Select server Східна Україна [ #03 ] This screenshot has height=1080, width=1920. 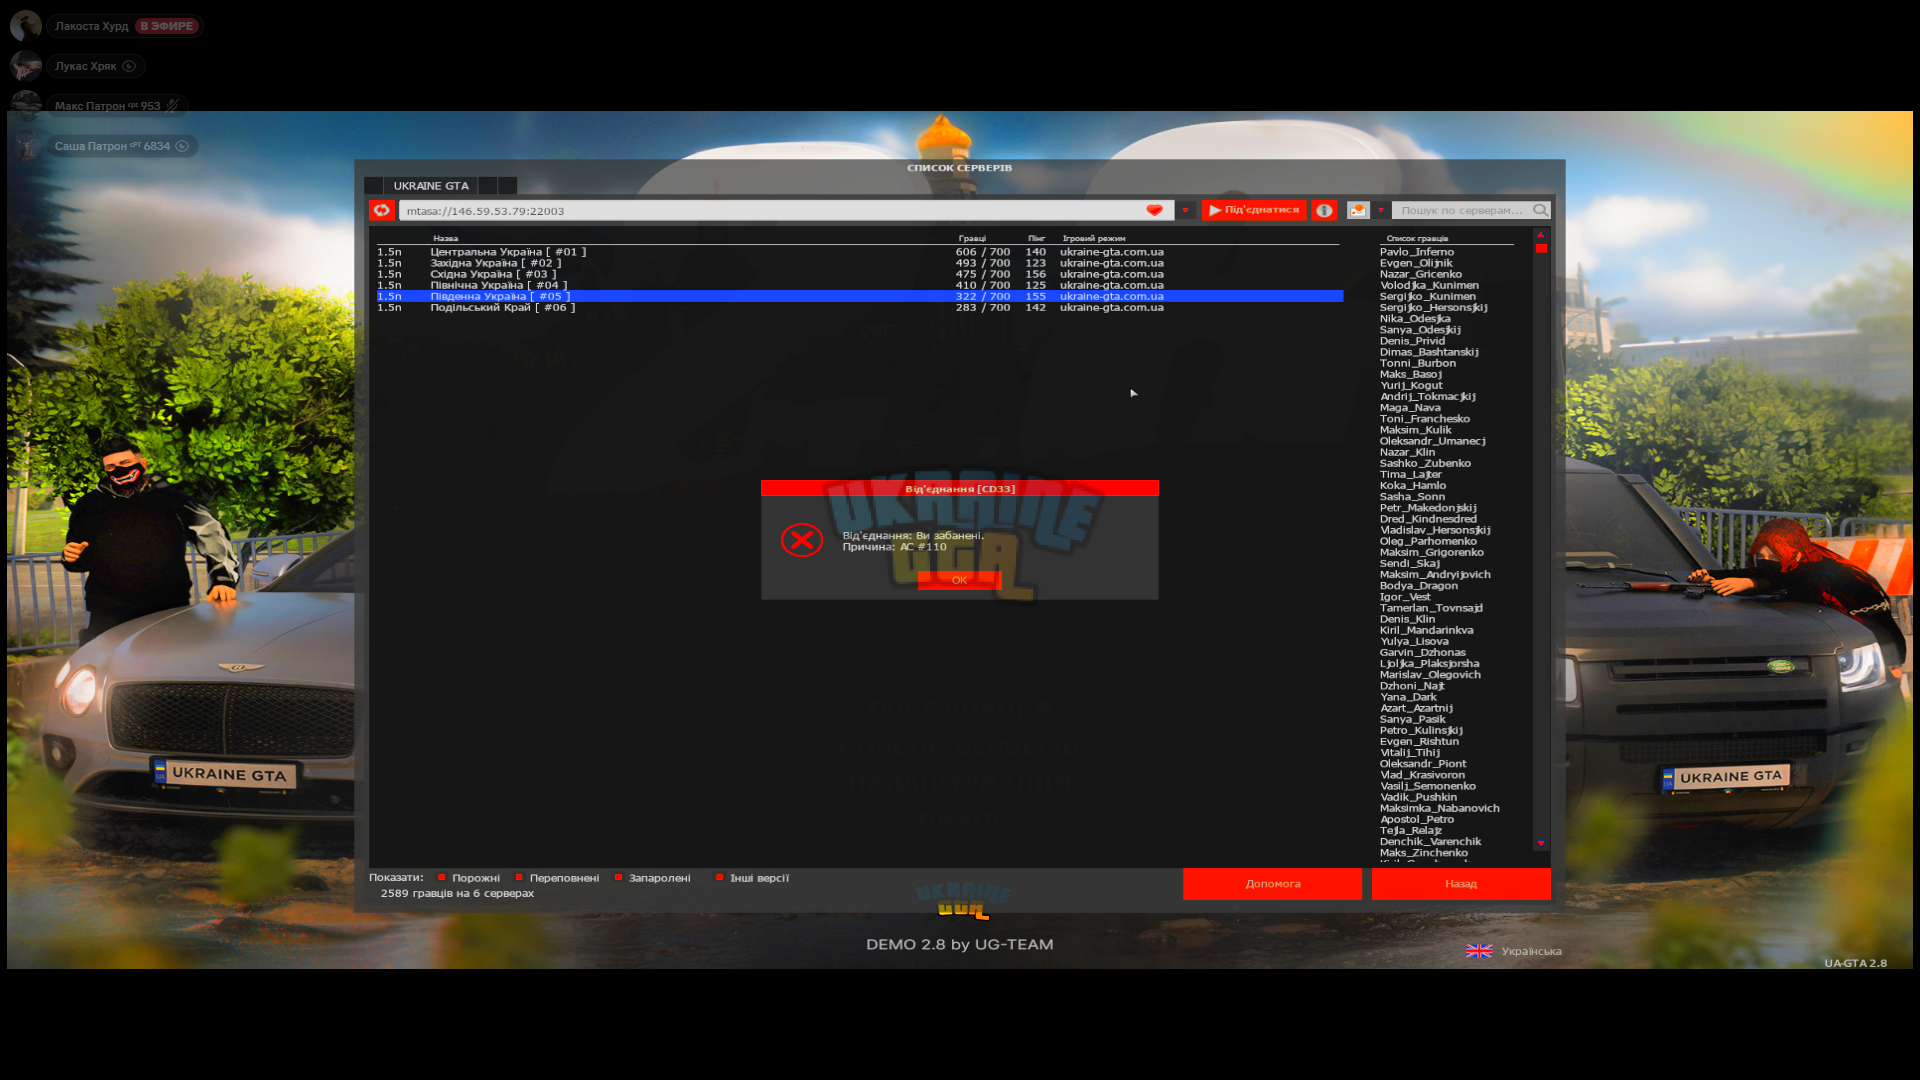coord(860,274)
